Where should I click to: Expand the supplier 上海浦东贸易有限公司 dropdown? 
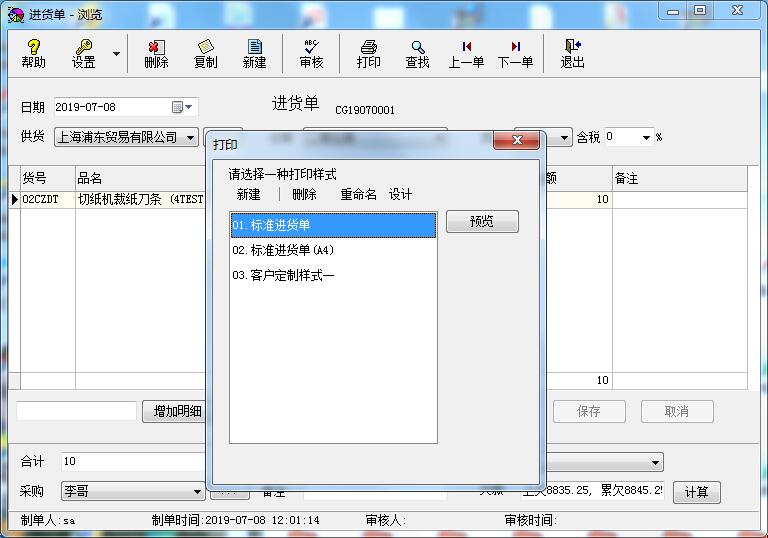(x=190, y=137)
